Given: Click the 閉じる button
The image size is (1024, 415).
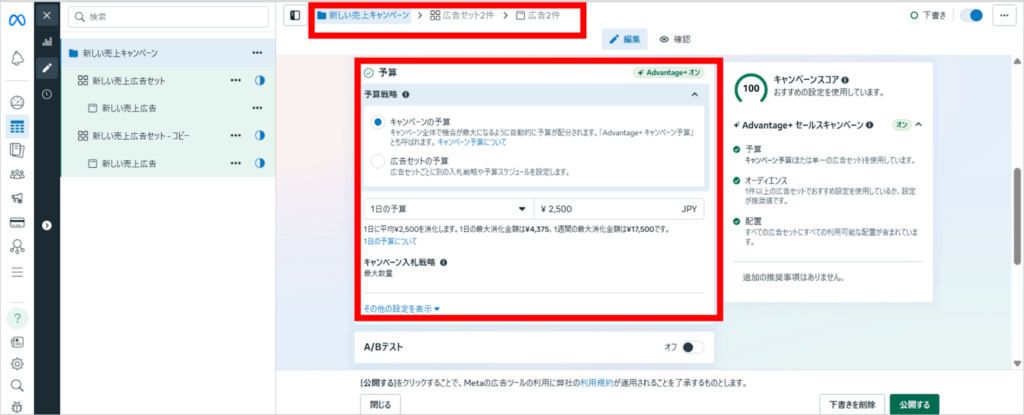Looking at the screenshot, I should tap(381, 405).
